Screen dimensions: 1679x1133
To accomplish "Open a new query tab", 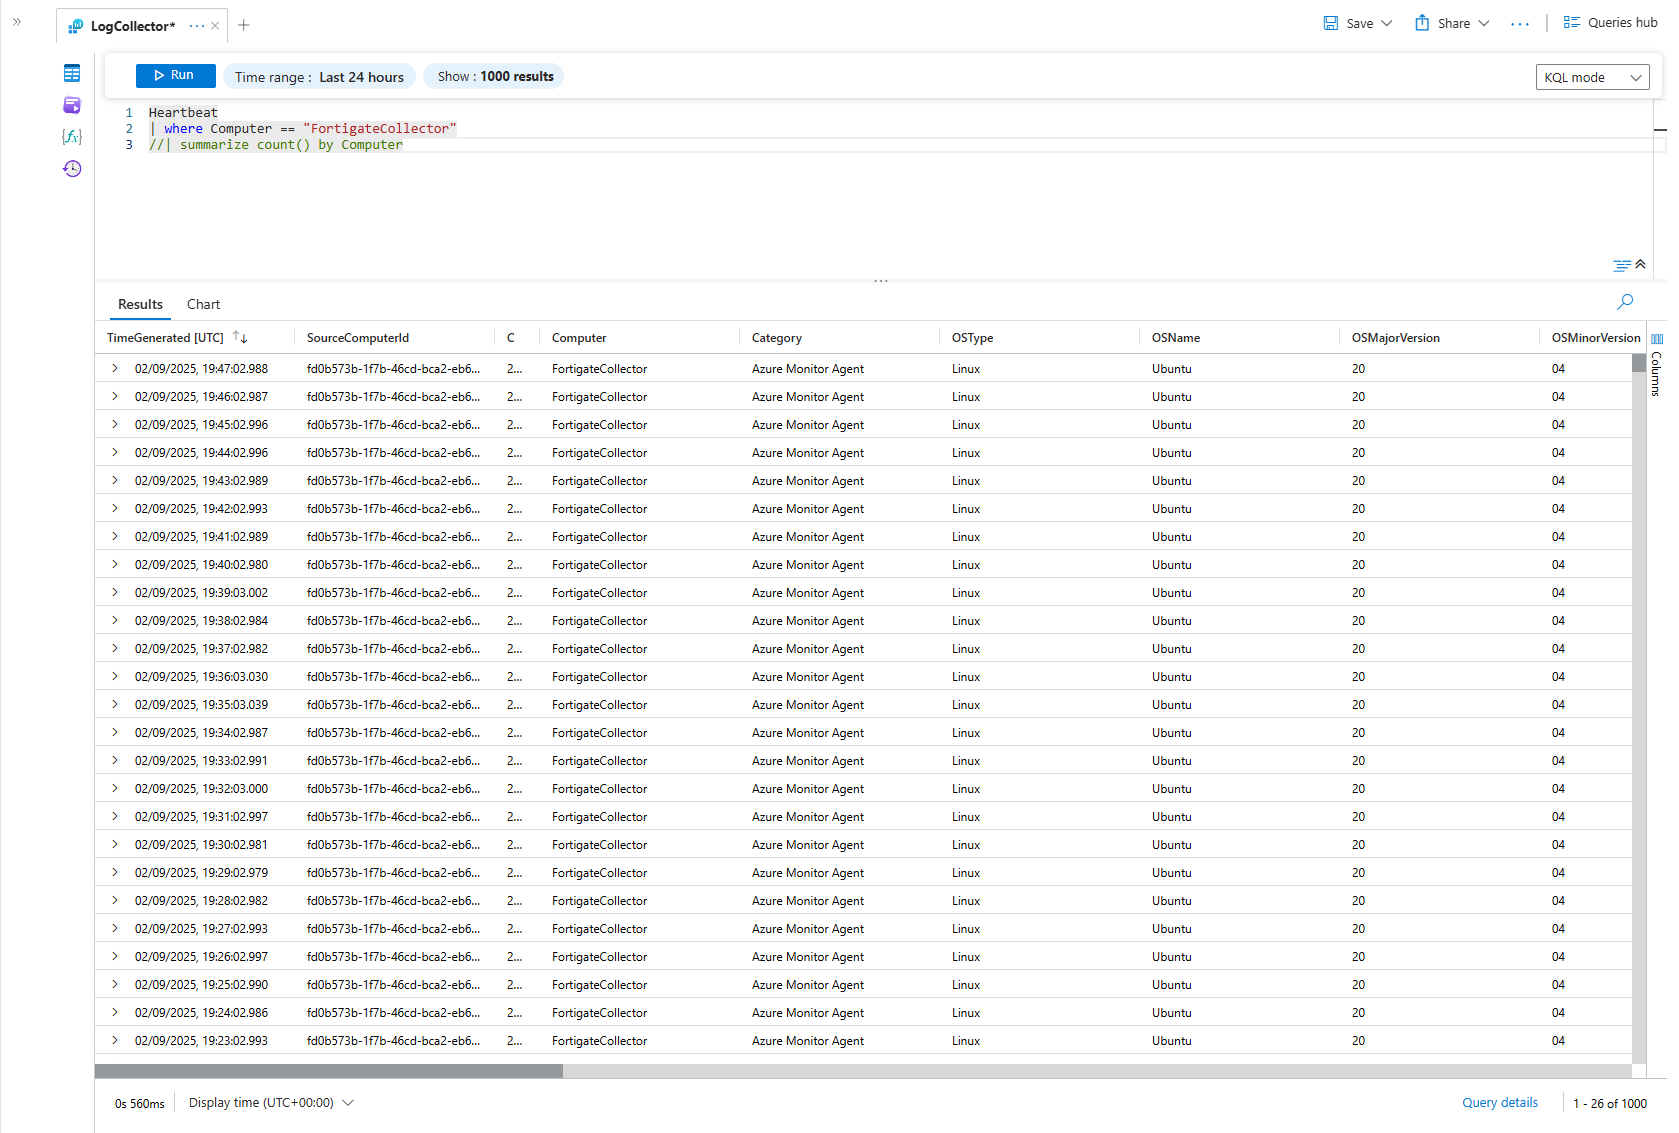I will 244,25.
